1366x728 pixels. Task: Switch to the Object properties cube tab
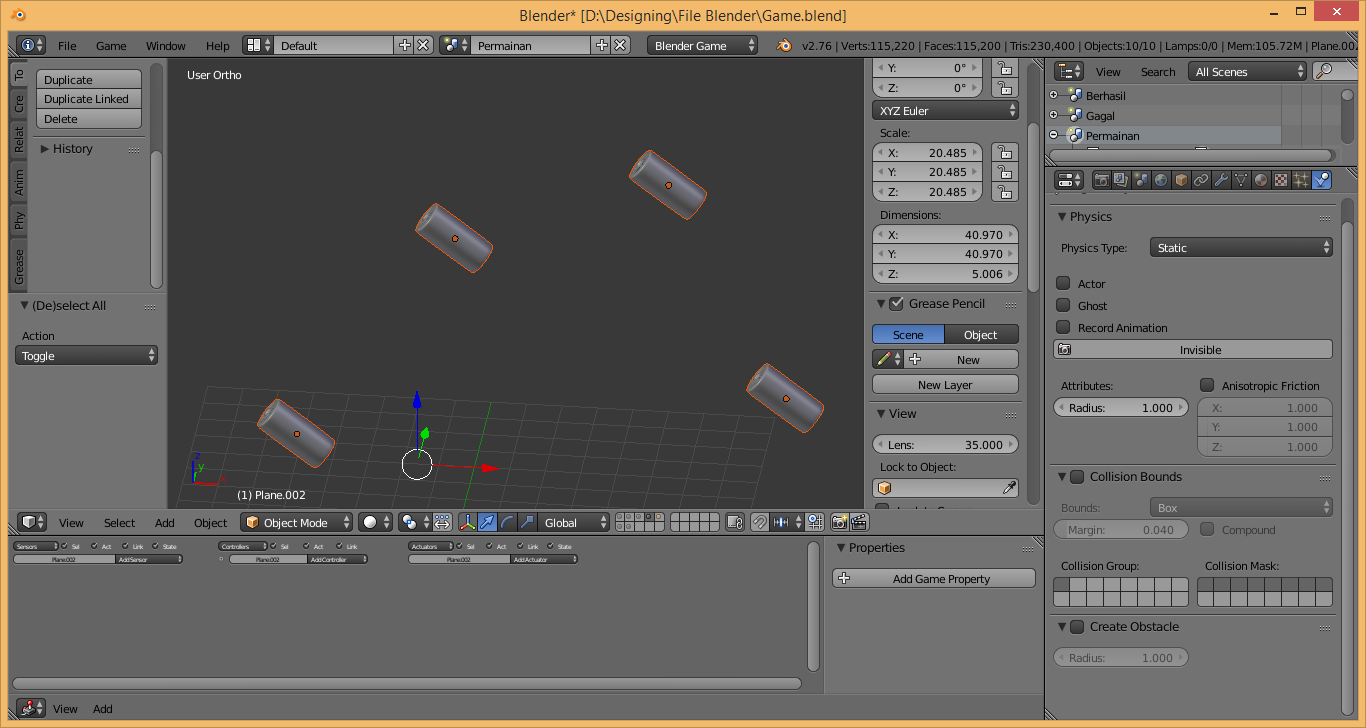click(1181, 180)
